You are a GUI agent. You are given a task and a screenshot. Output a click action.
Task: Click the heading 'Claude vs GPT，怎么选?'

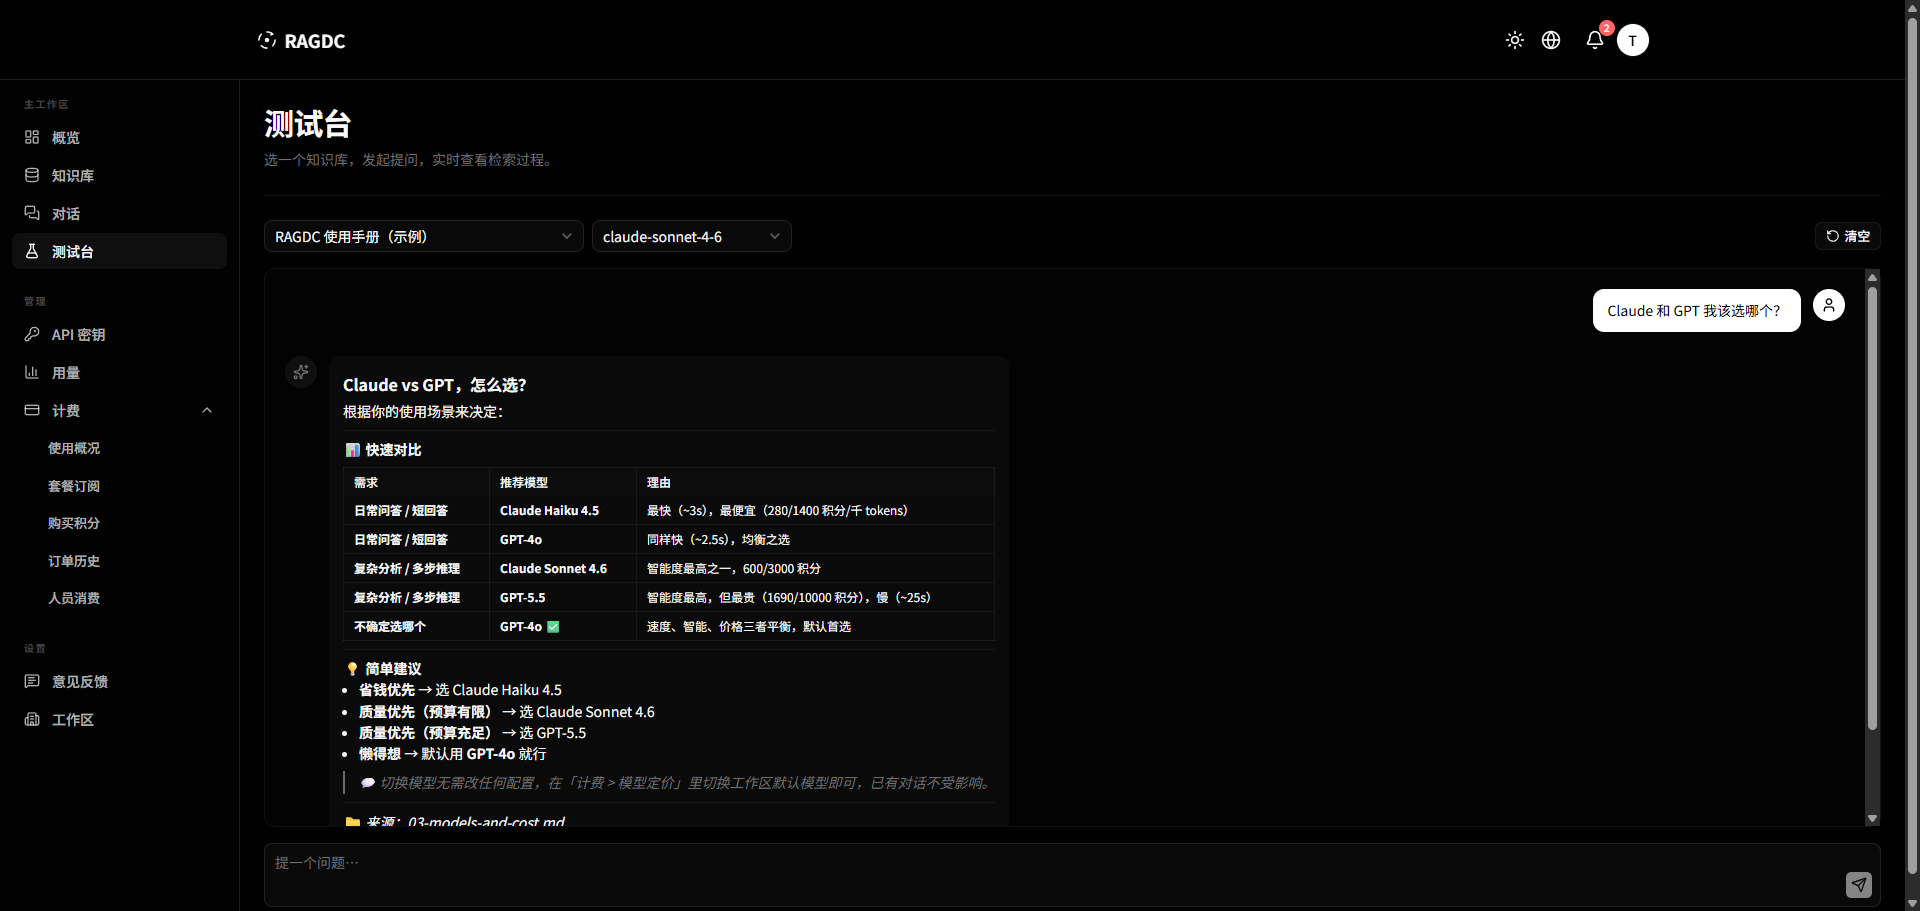(x=434, y=385)
